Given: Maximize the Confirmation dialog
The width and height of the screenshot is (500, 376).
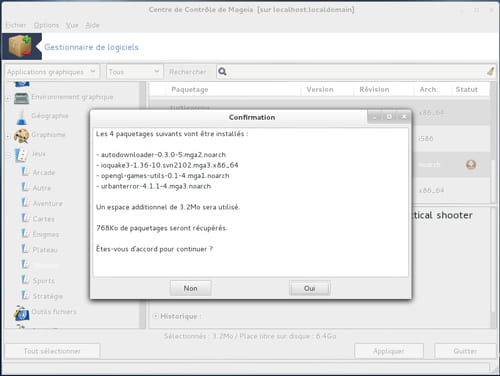Looking at the screenshot, I should [389, 117].
